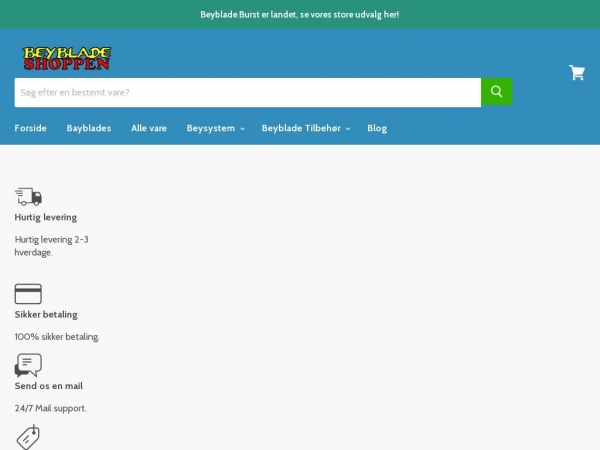Viewport: 600px width, 450px height.
Task: Click the 'Send os en mail' heading
Action: click(x=49, y=386)
